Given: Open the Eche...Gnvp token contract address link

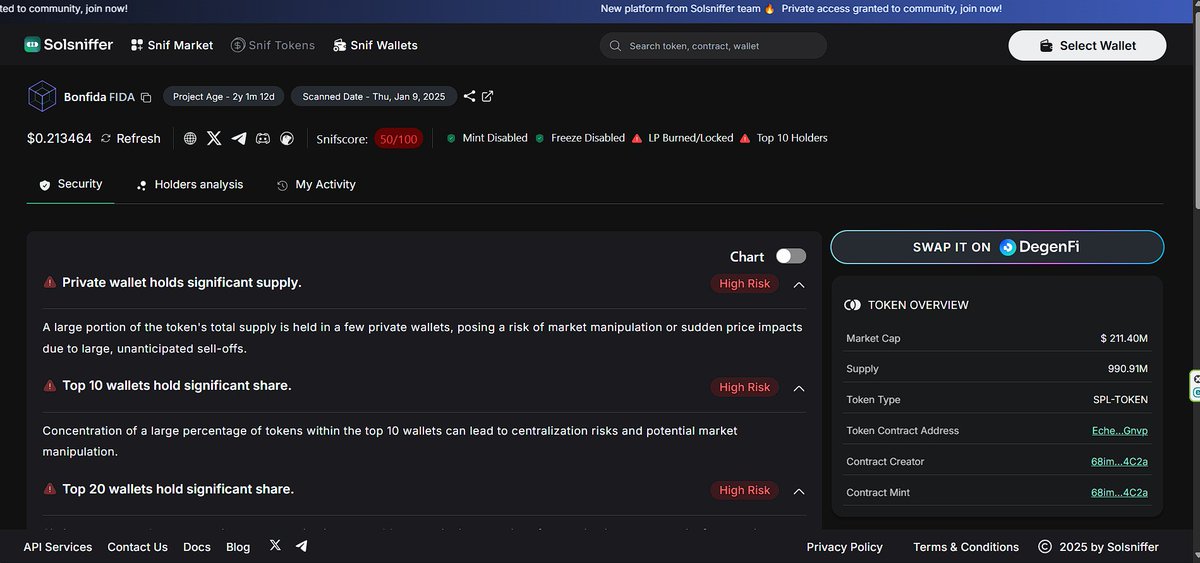Looking at the screenshot, I should pyautogui.click(x=1119, y=431).
